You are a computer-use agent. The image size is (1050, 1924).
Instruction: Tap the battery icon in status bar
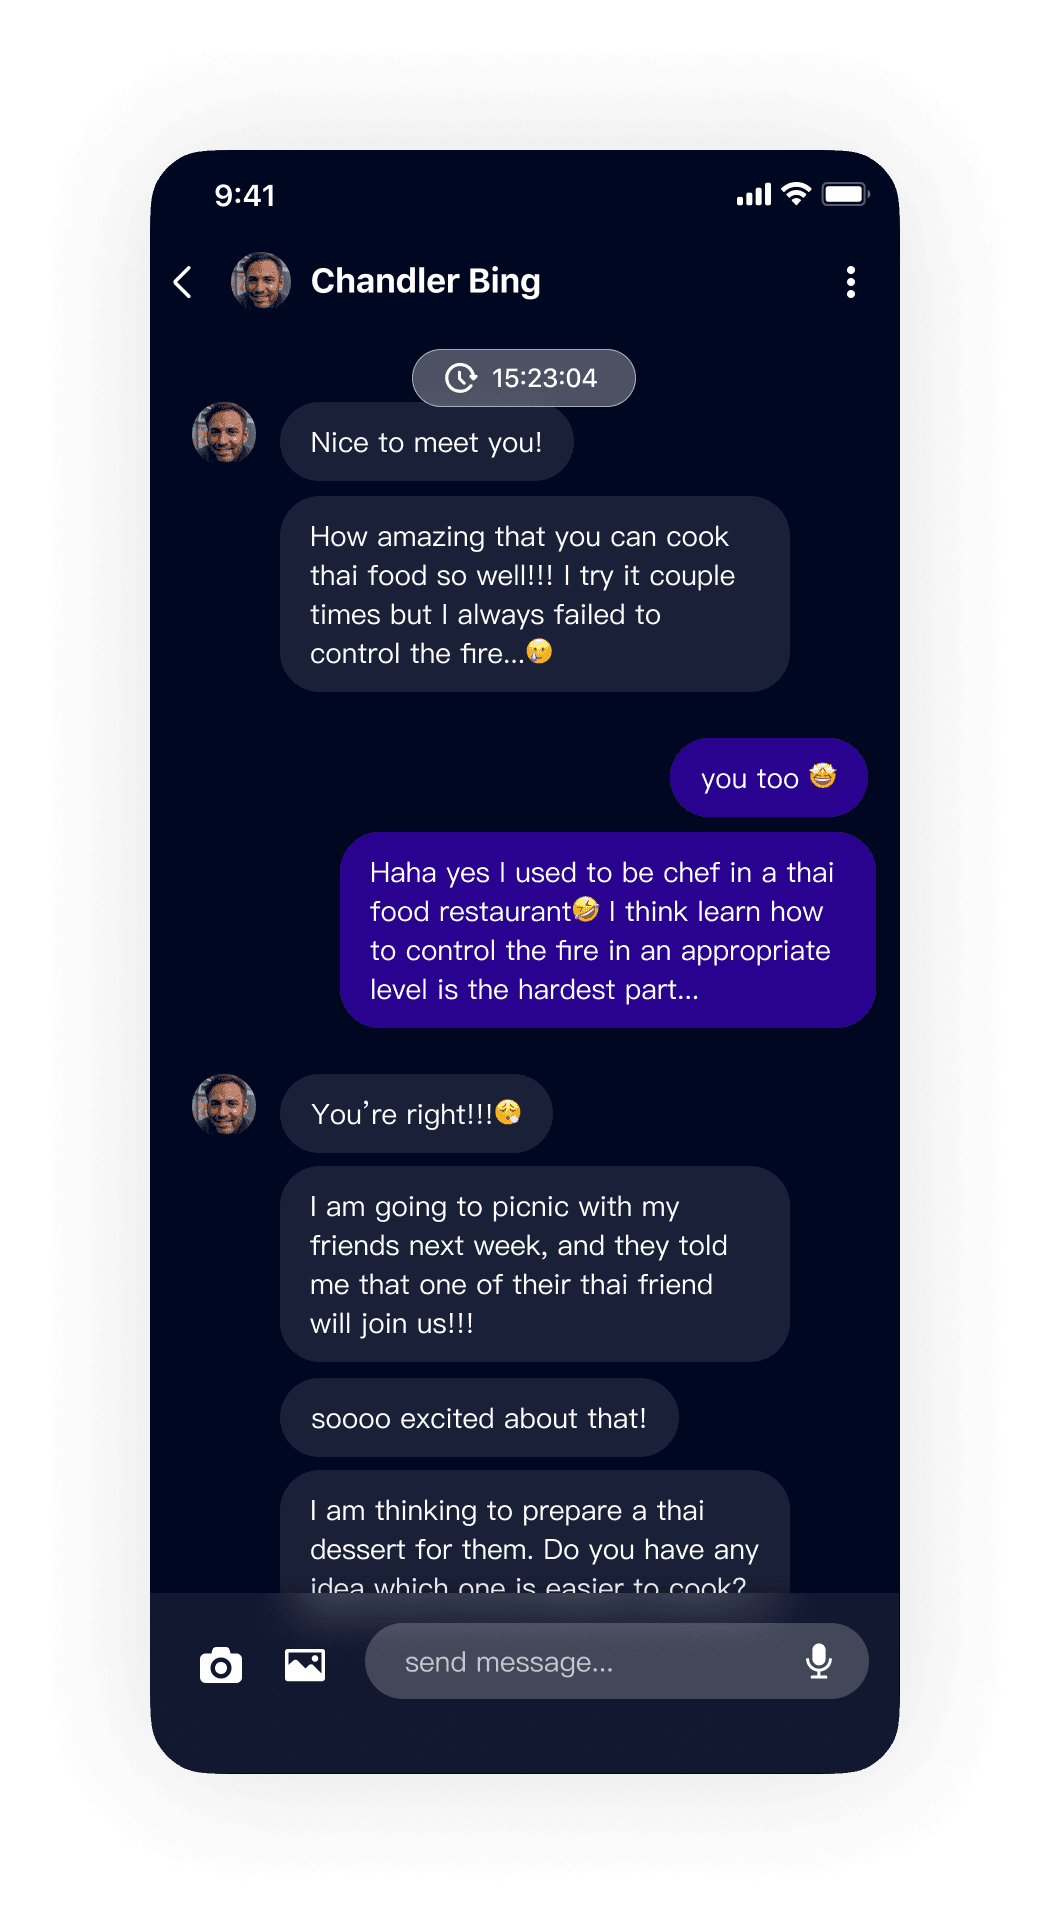pos(845,194)
